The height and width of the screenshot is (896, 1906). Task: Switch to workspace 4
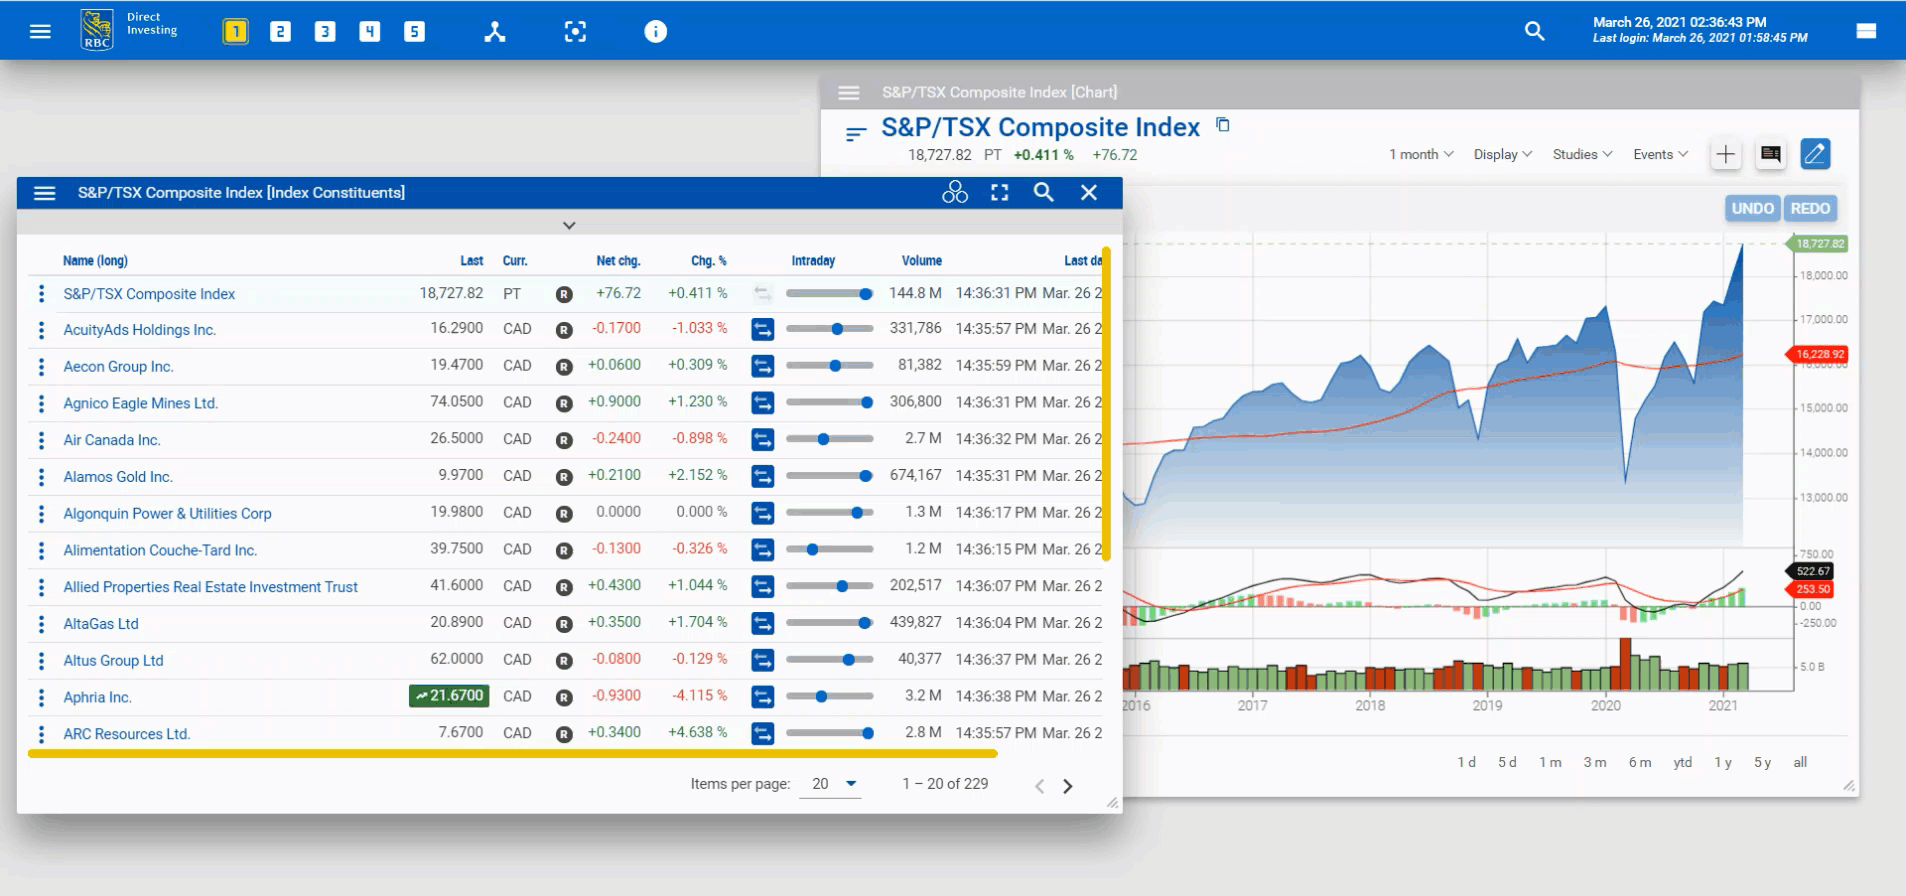point(370,32)
